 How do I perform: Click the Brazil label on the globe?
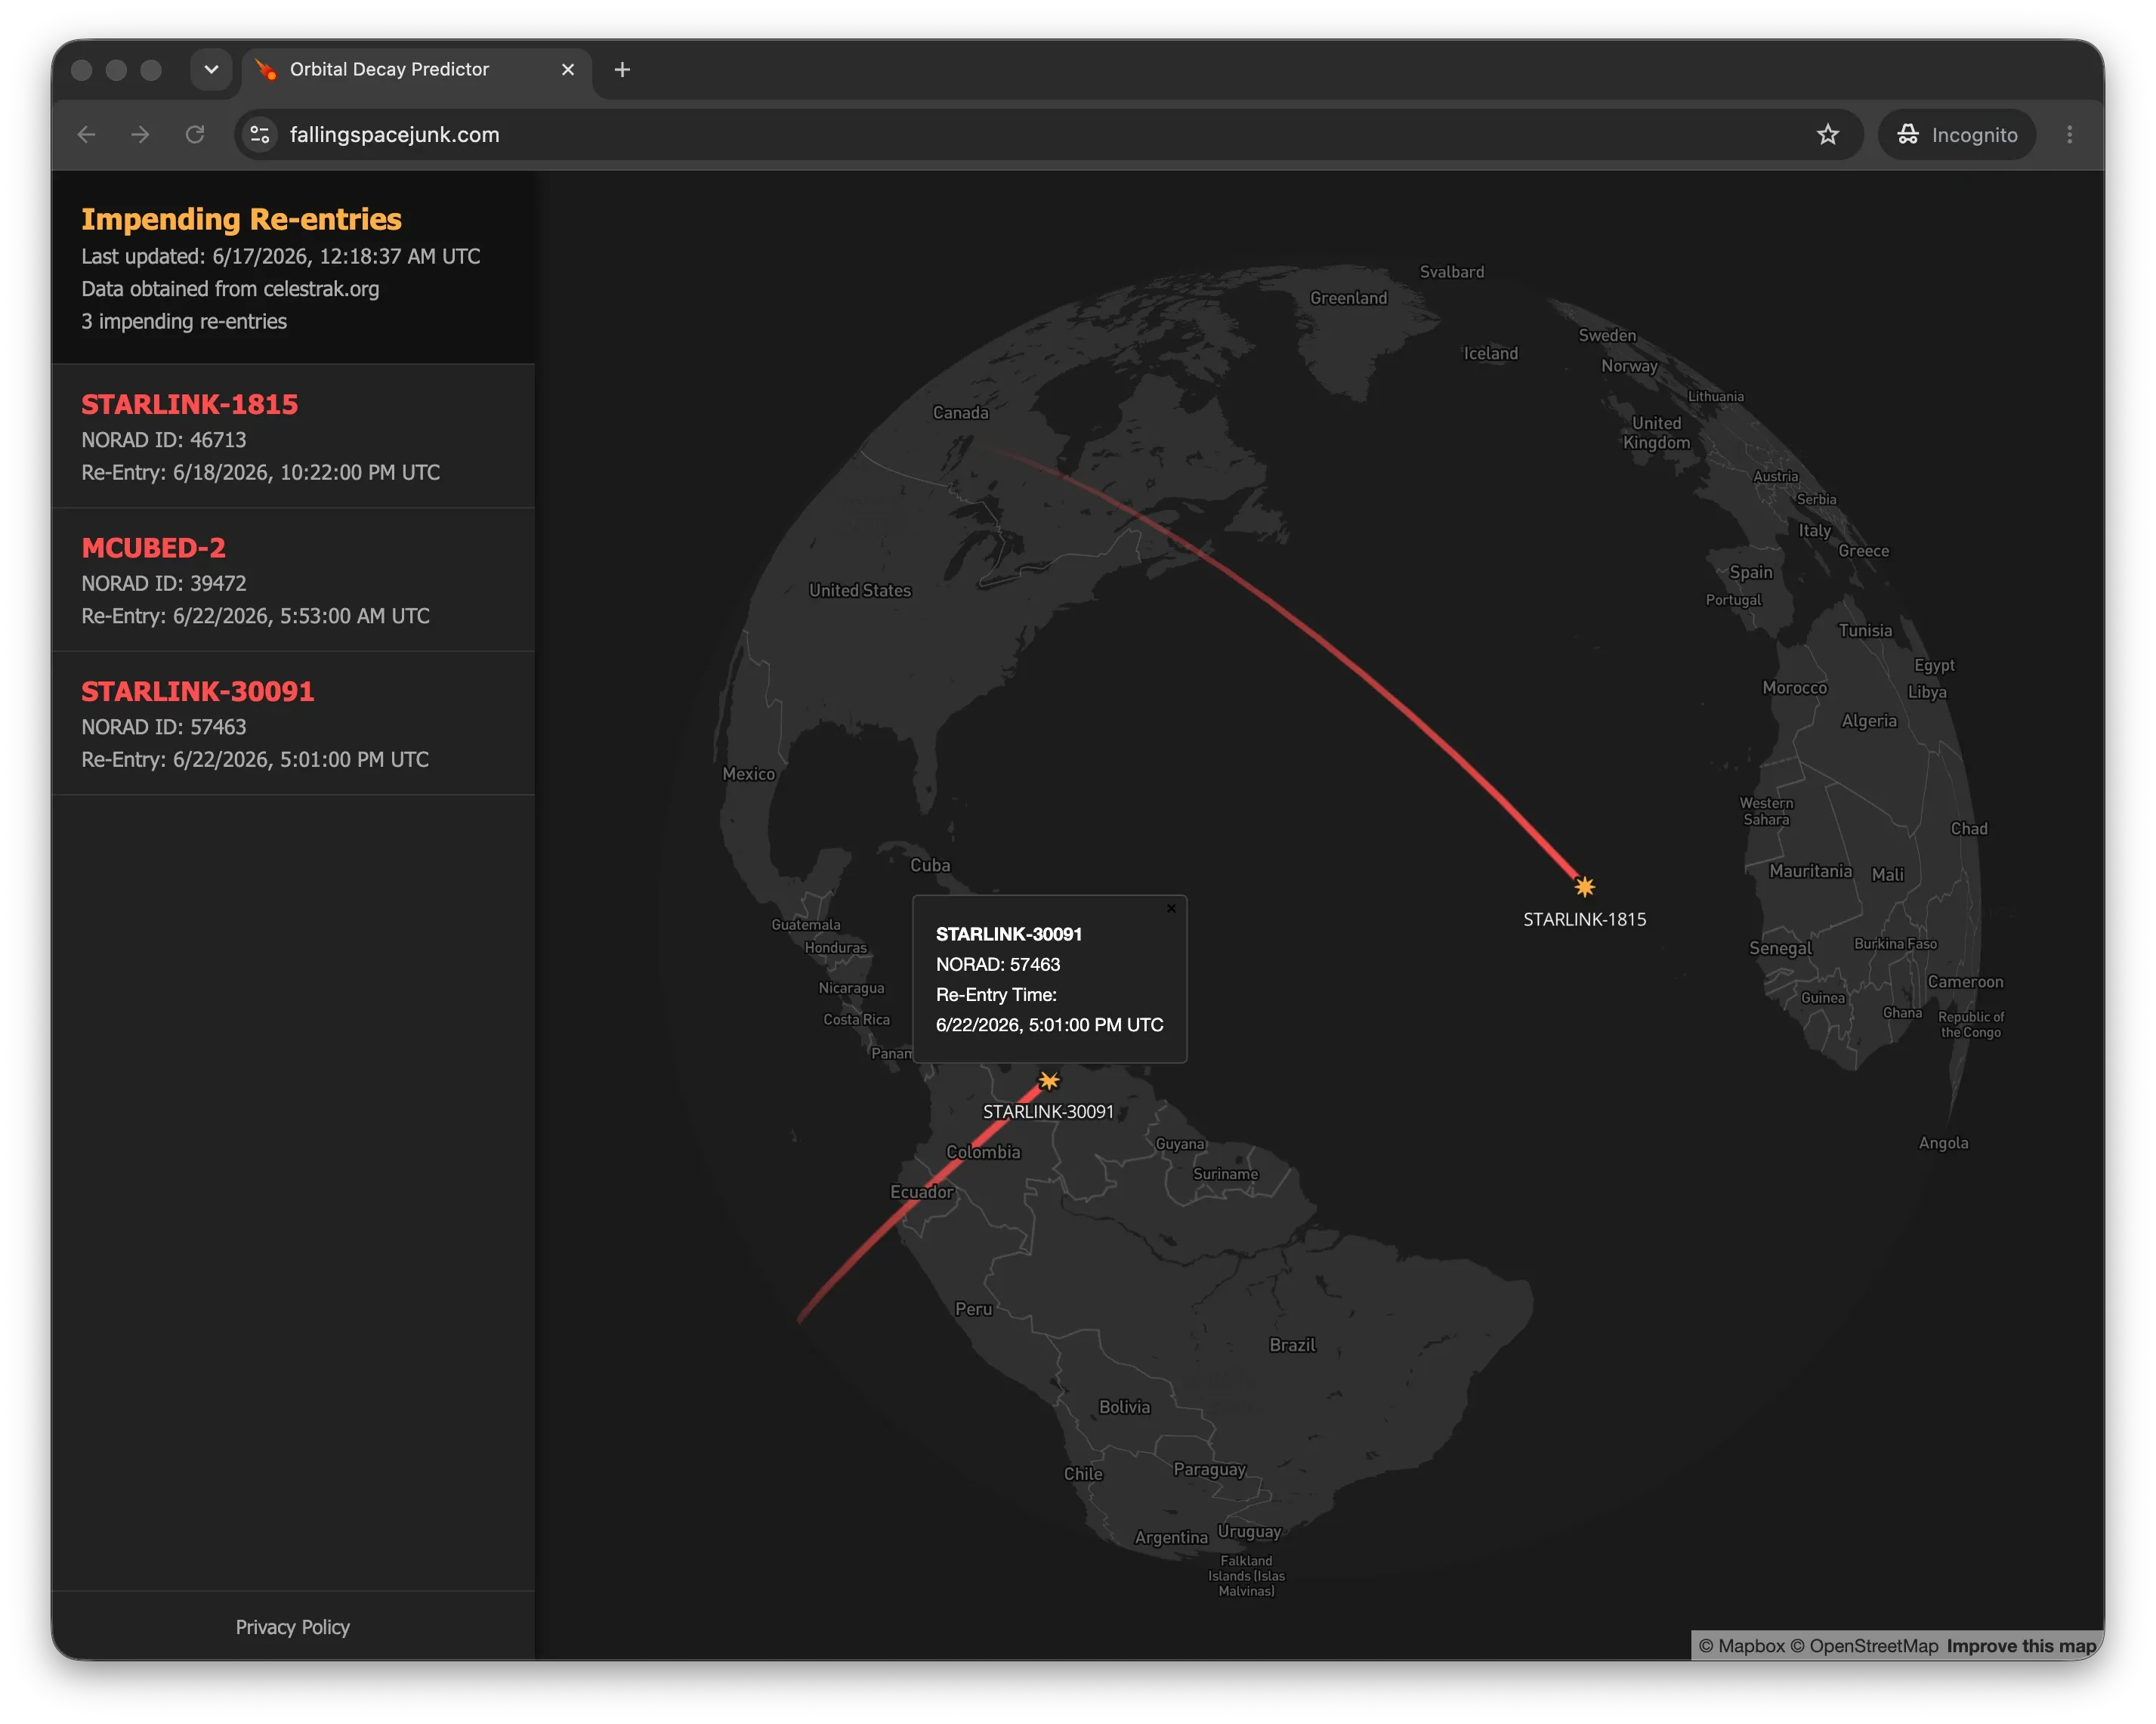pyautogui.click(x=1292, y=1345)
